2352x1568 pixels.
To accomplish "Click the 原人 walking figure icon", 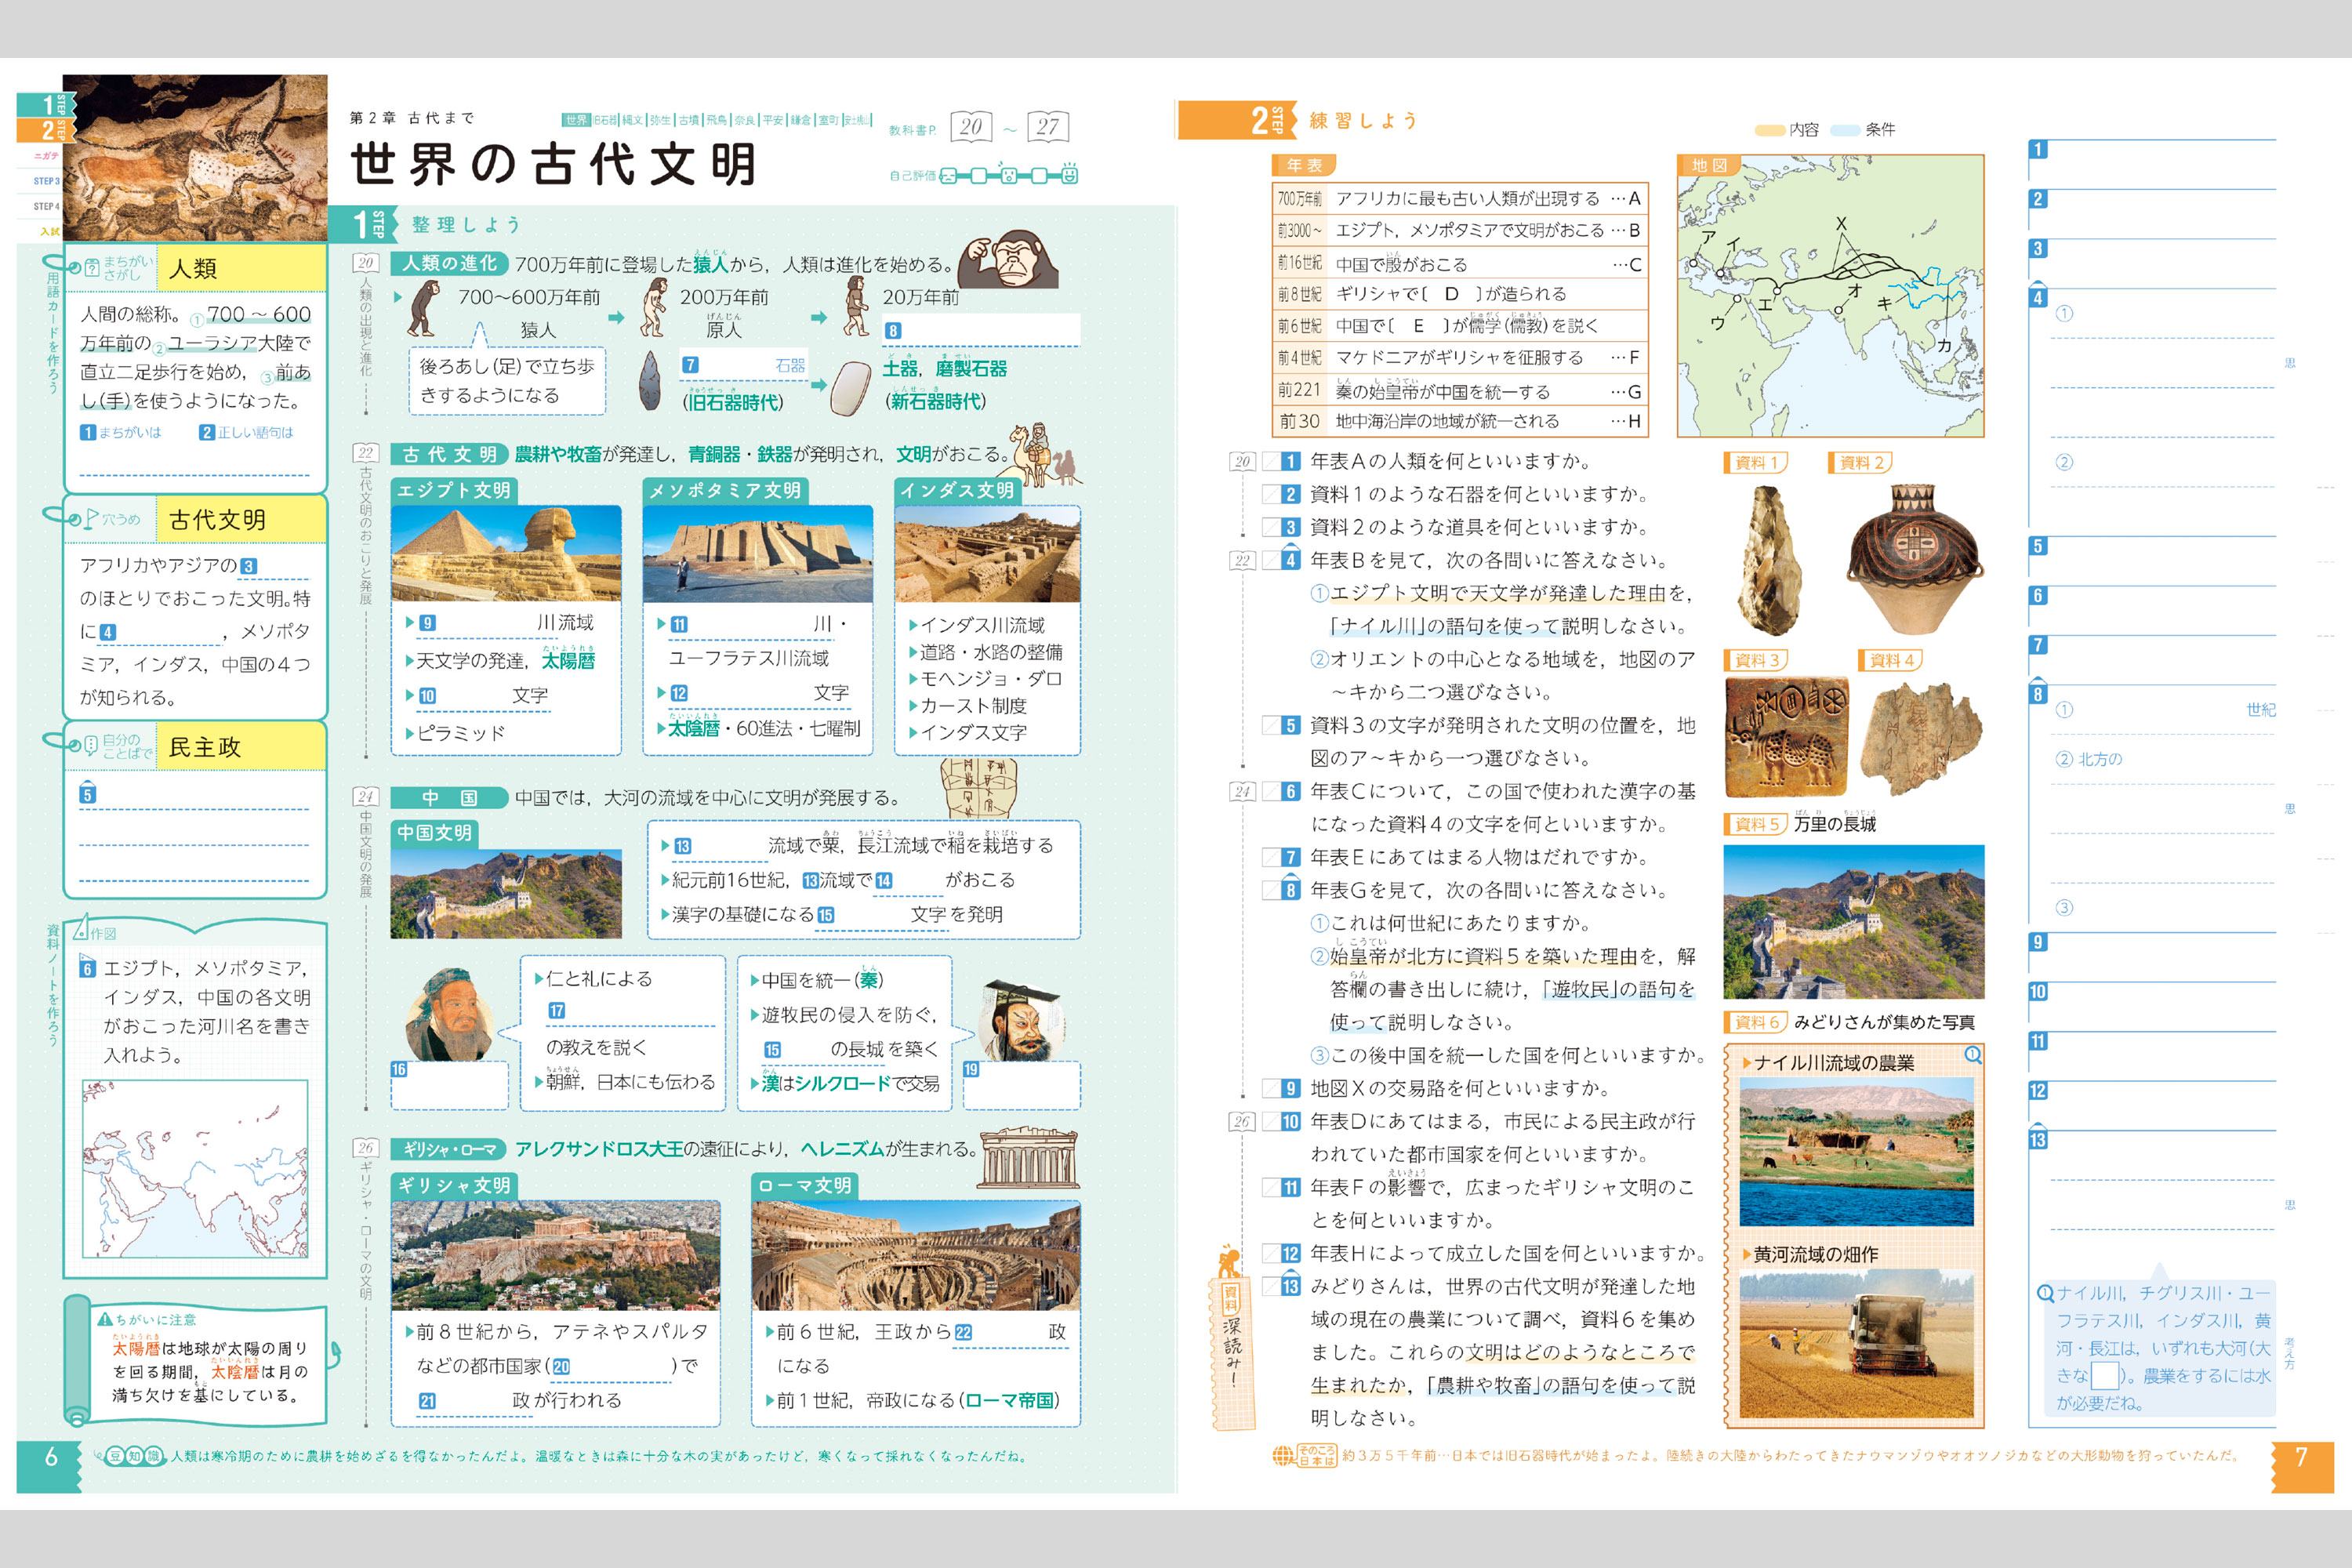I will [x=654, y=308].
